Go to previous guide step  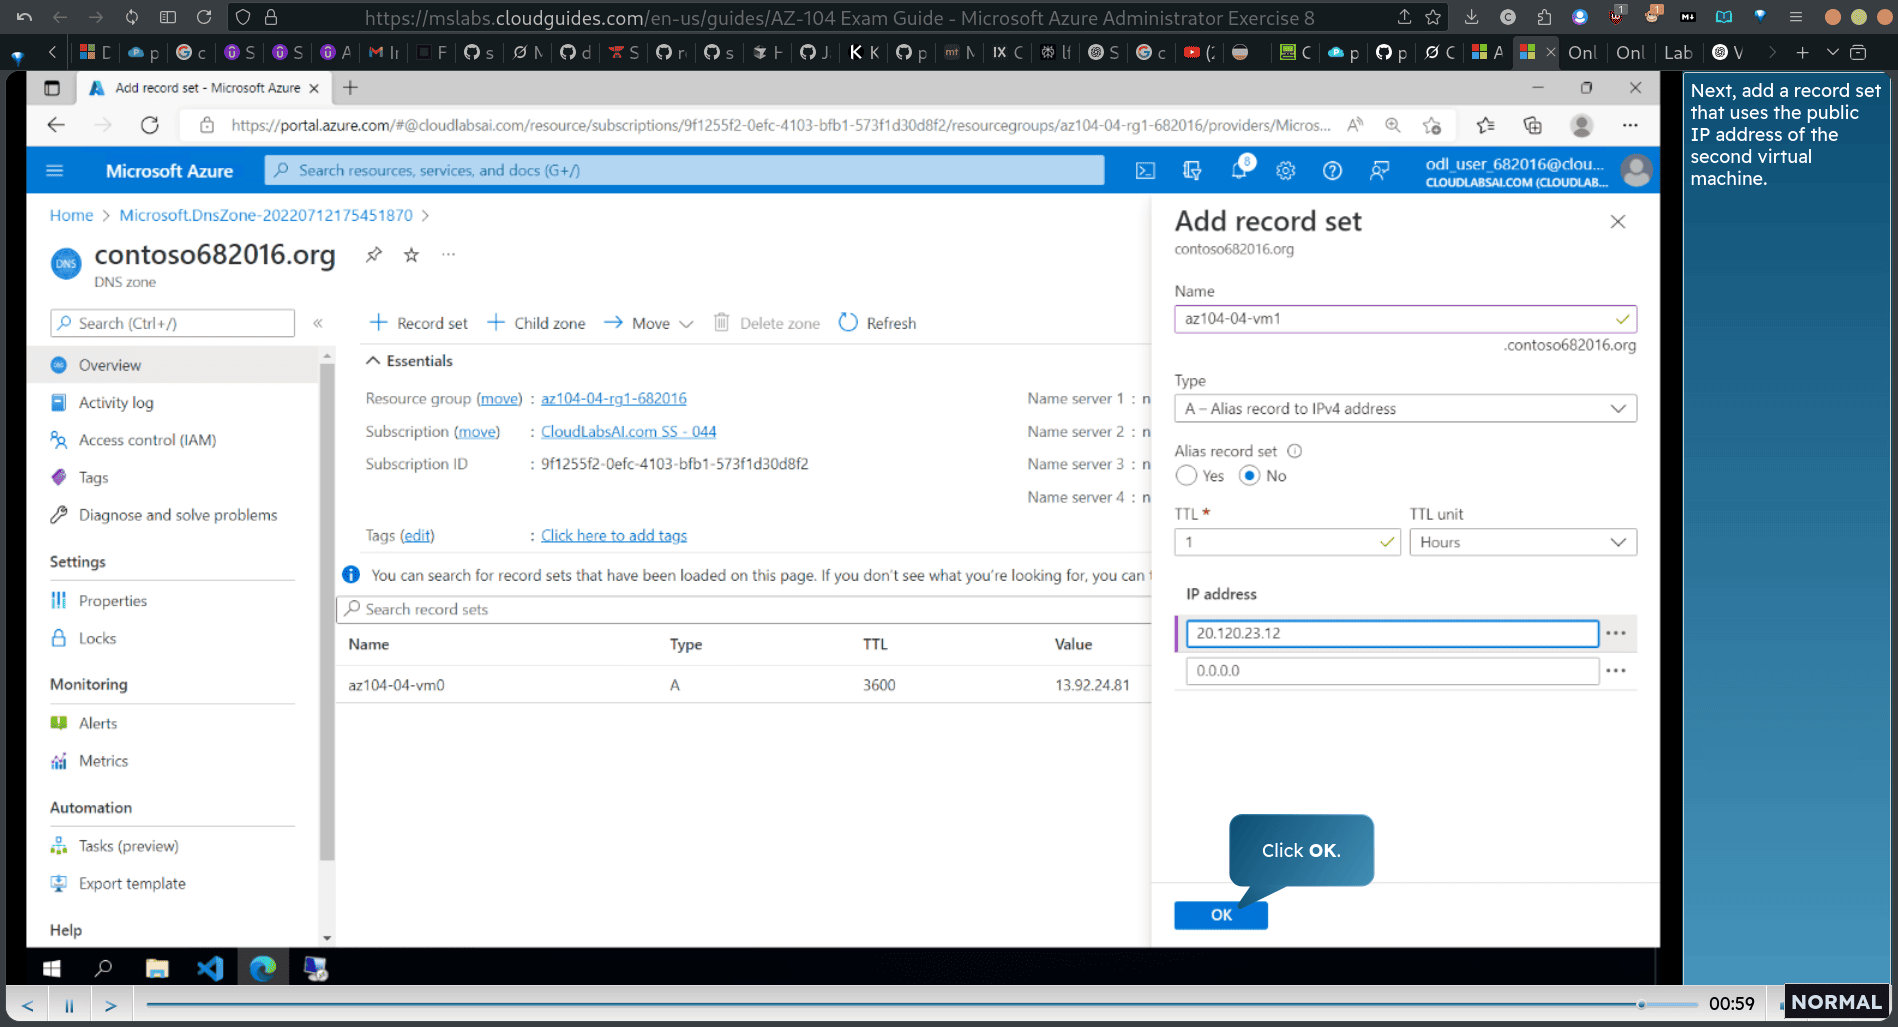28,1005
